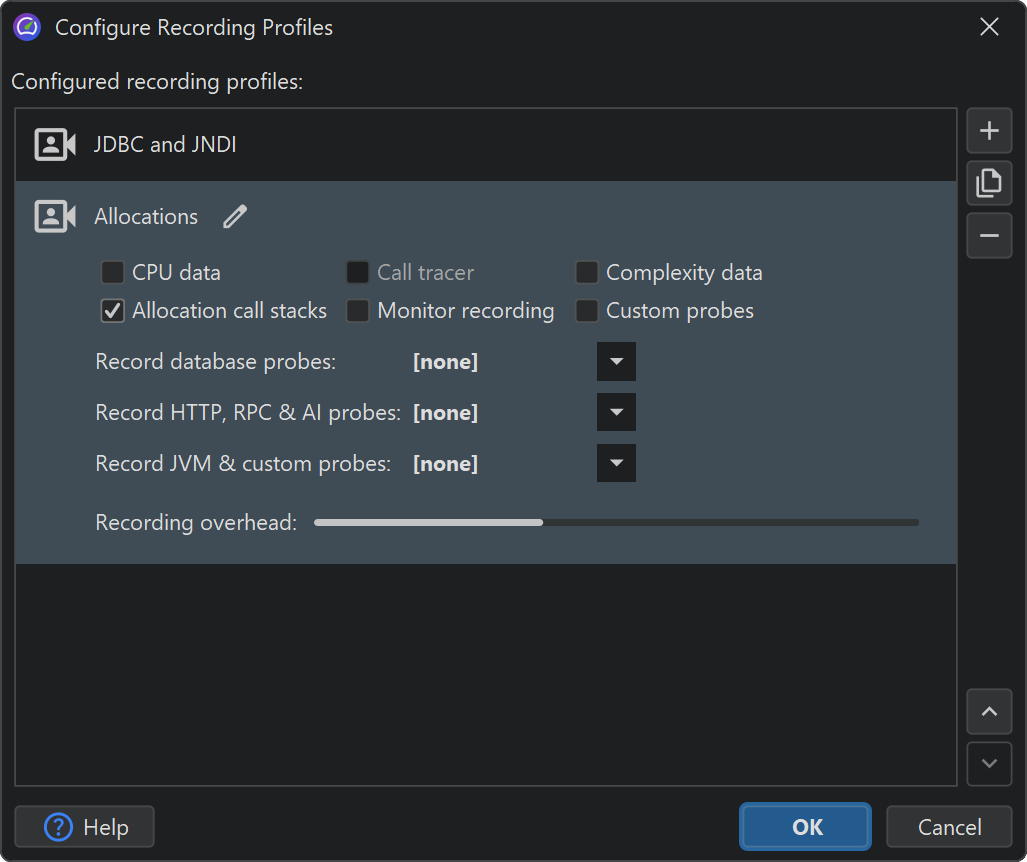
Task: Tick the Complexity data checkbox
Action: coord(587,272)
